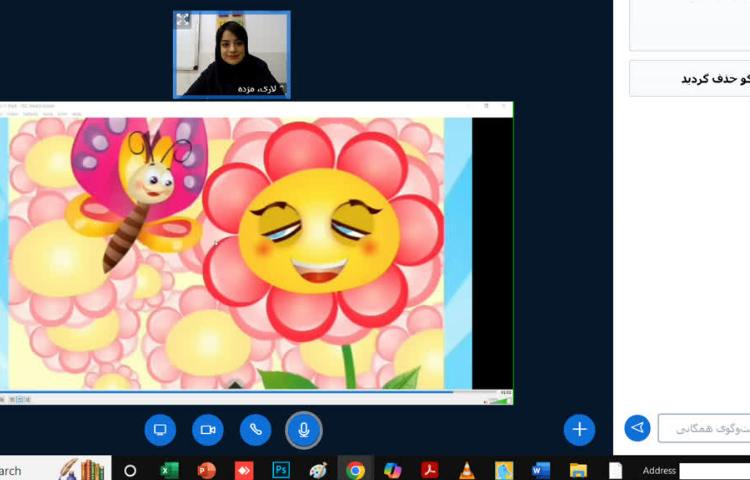Click the presenter webcam thumbnail
The image size is (750, 480).
point(232,55)
